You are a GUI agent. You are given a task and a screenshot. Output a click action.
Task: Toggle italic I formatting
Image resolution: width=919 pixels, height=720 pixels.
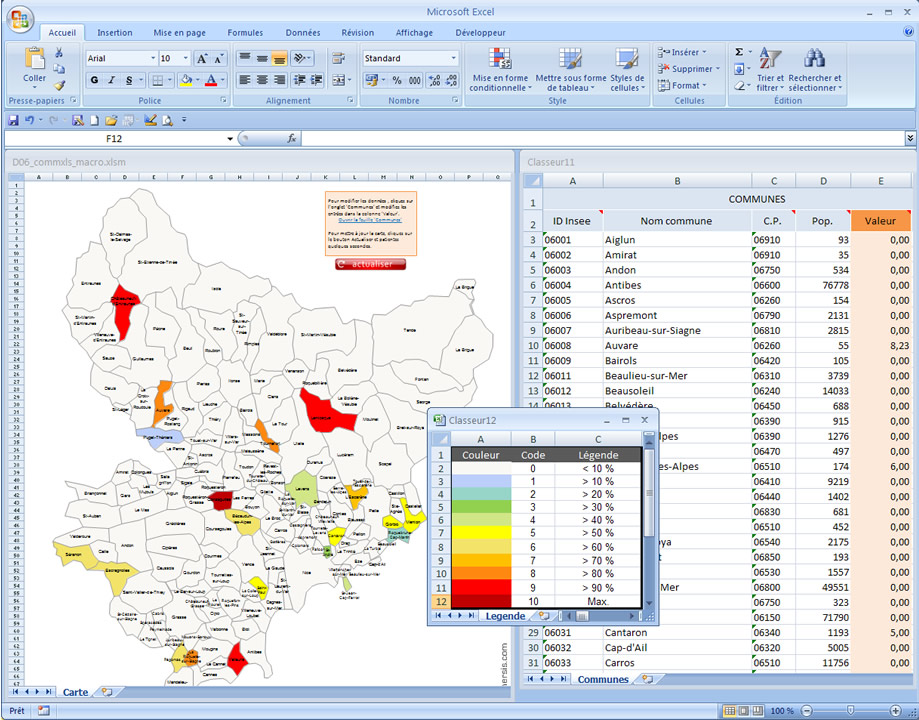coord(111,80)
